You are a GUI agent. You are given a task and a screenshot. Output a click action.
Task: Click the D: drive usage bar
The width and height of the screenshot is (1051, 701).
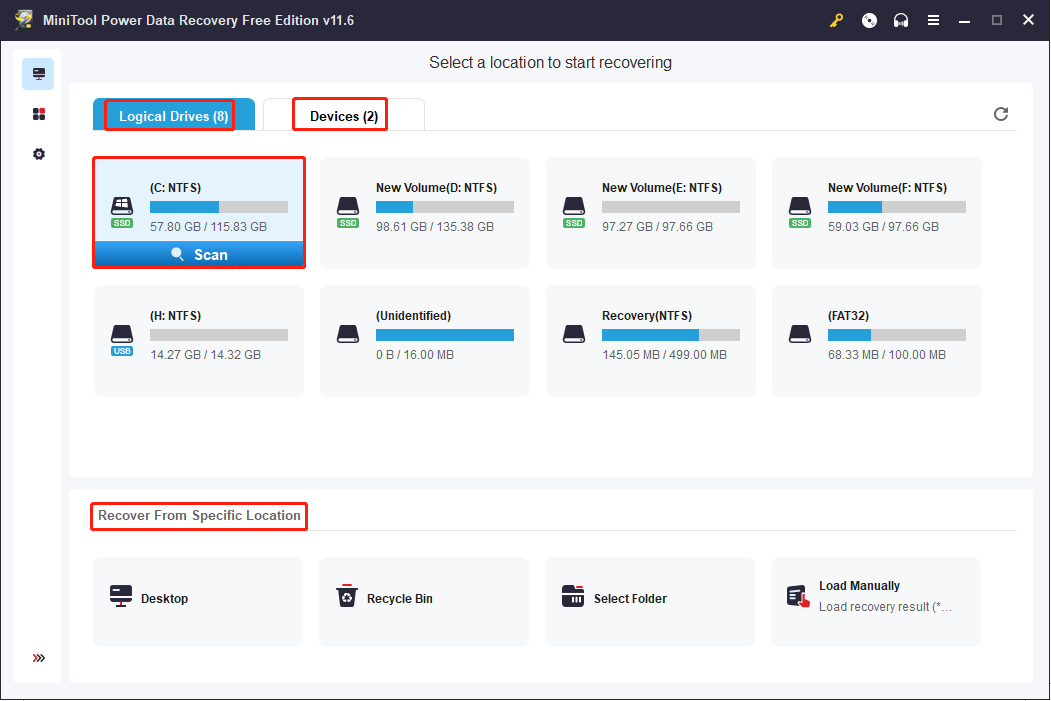pos(445,207)
